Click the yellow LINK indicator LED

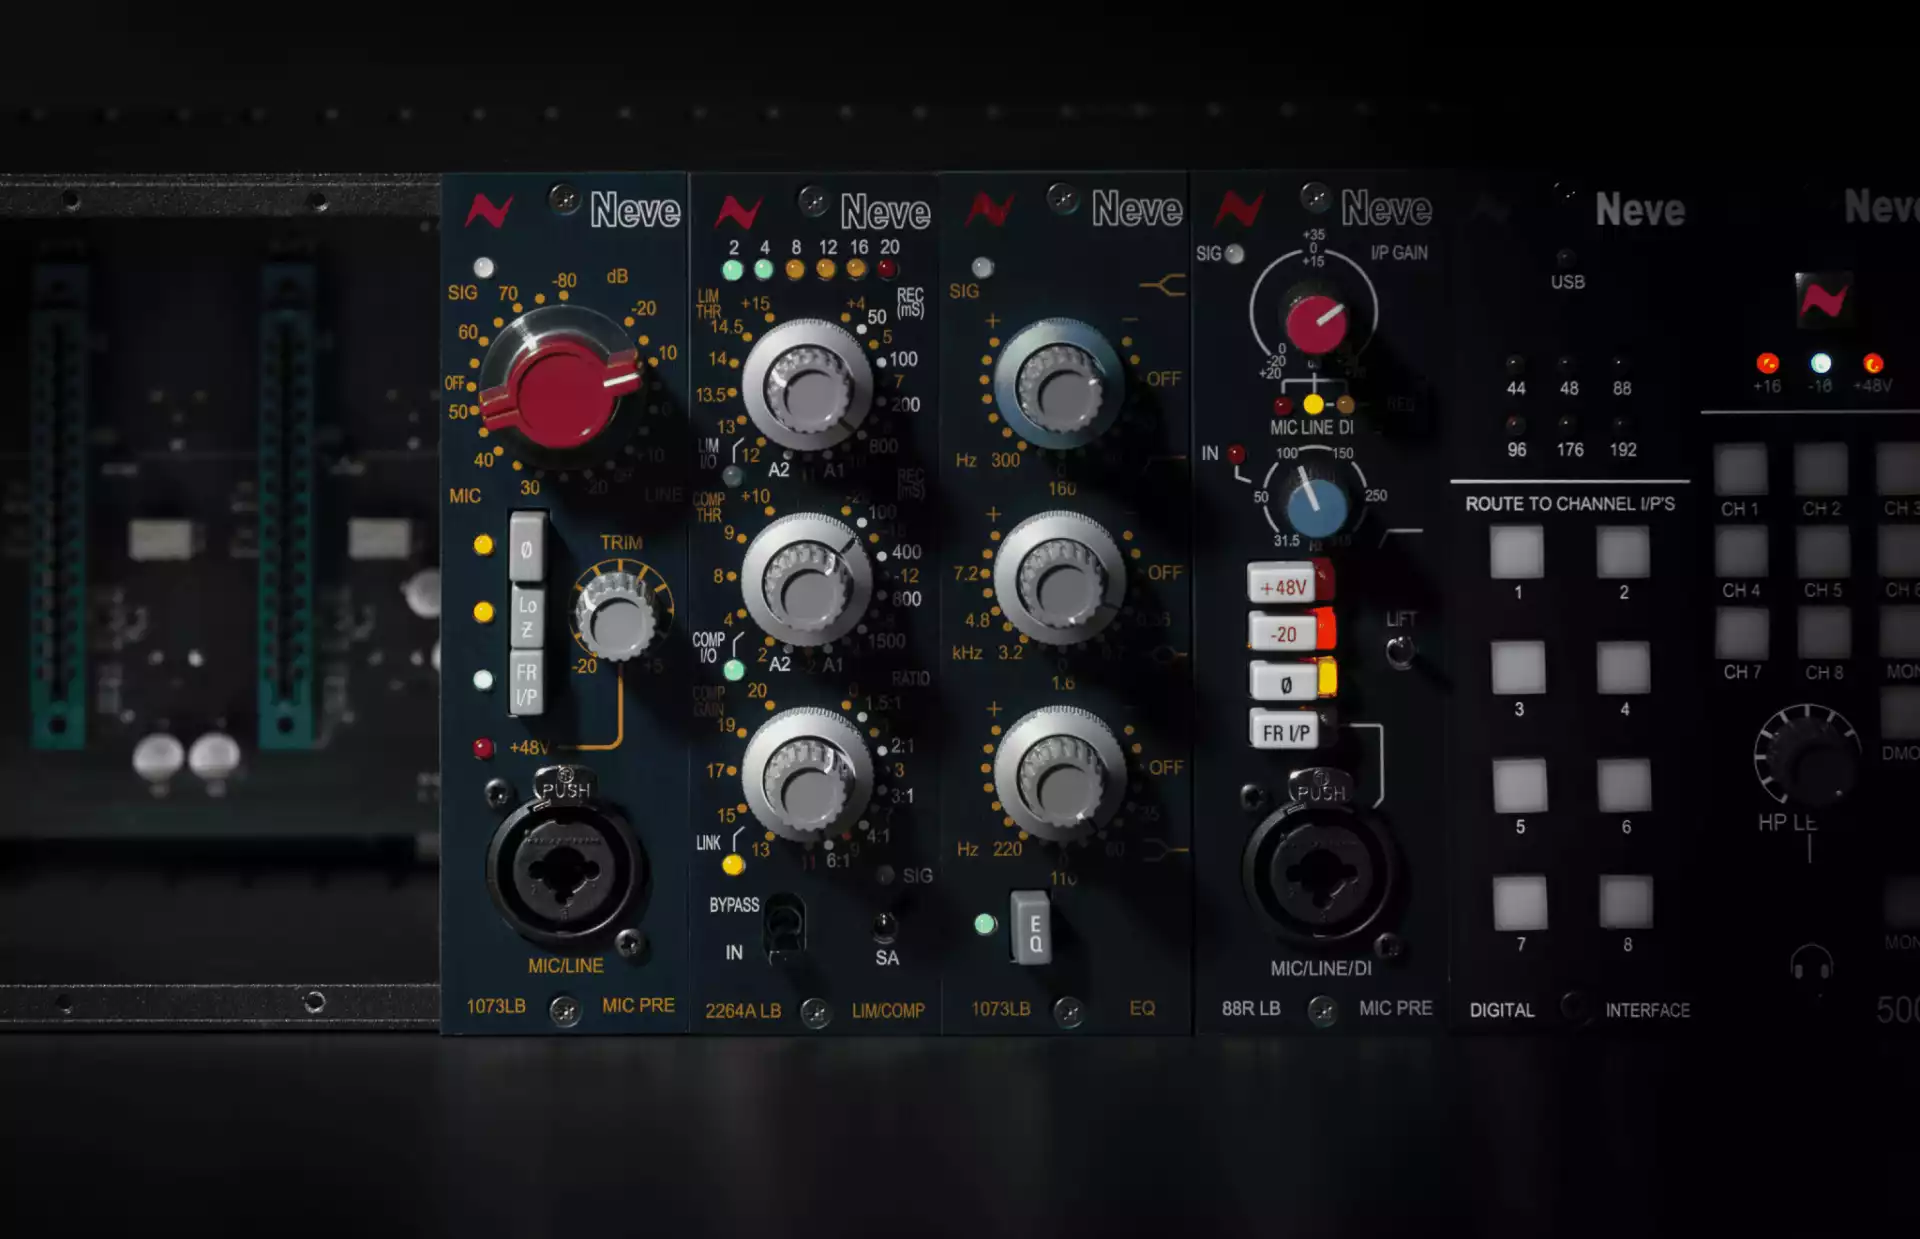[x=733, y=865]
